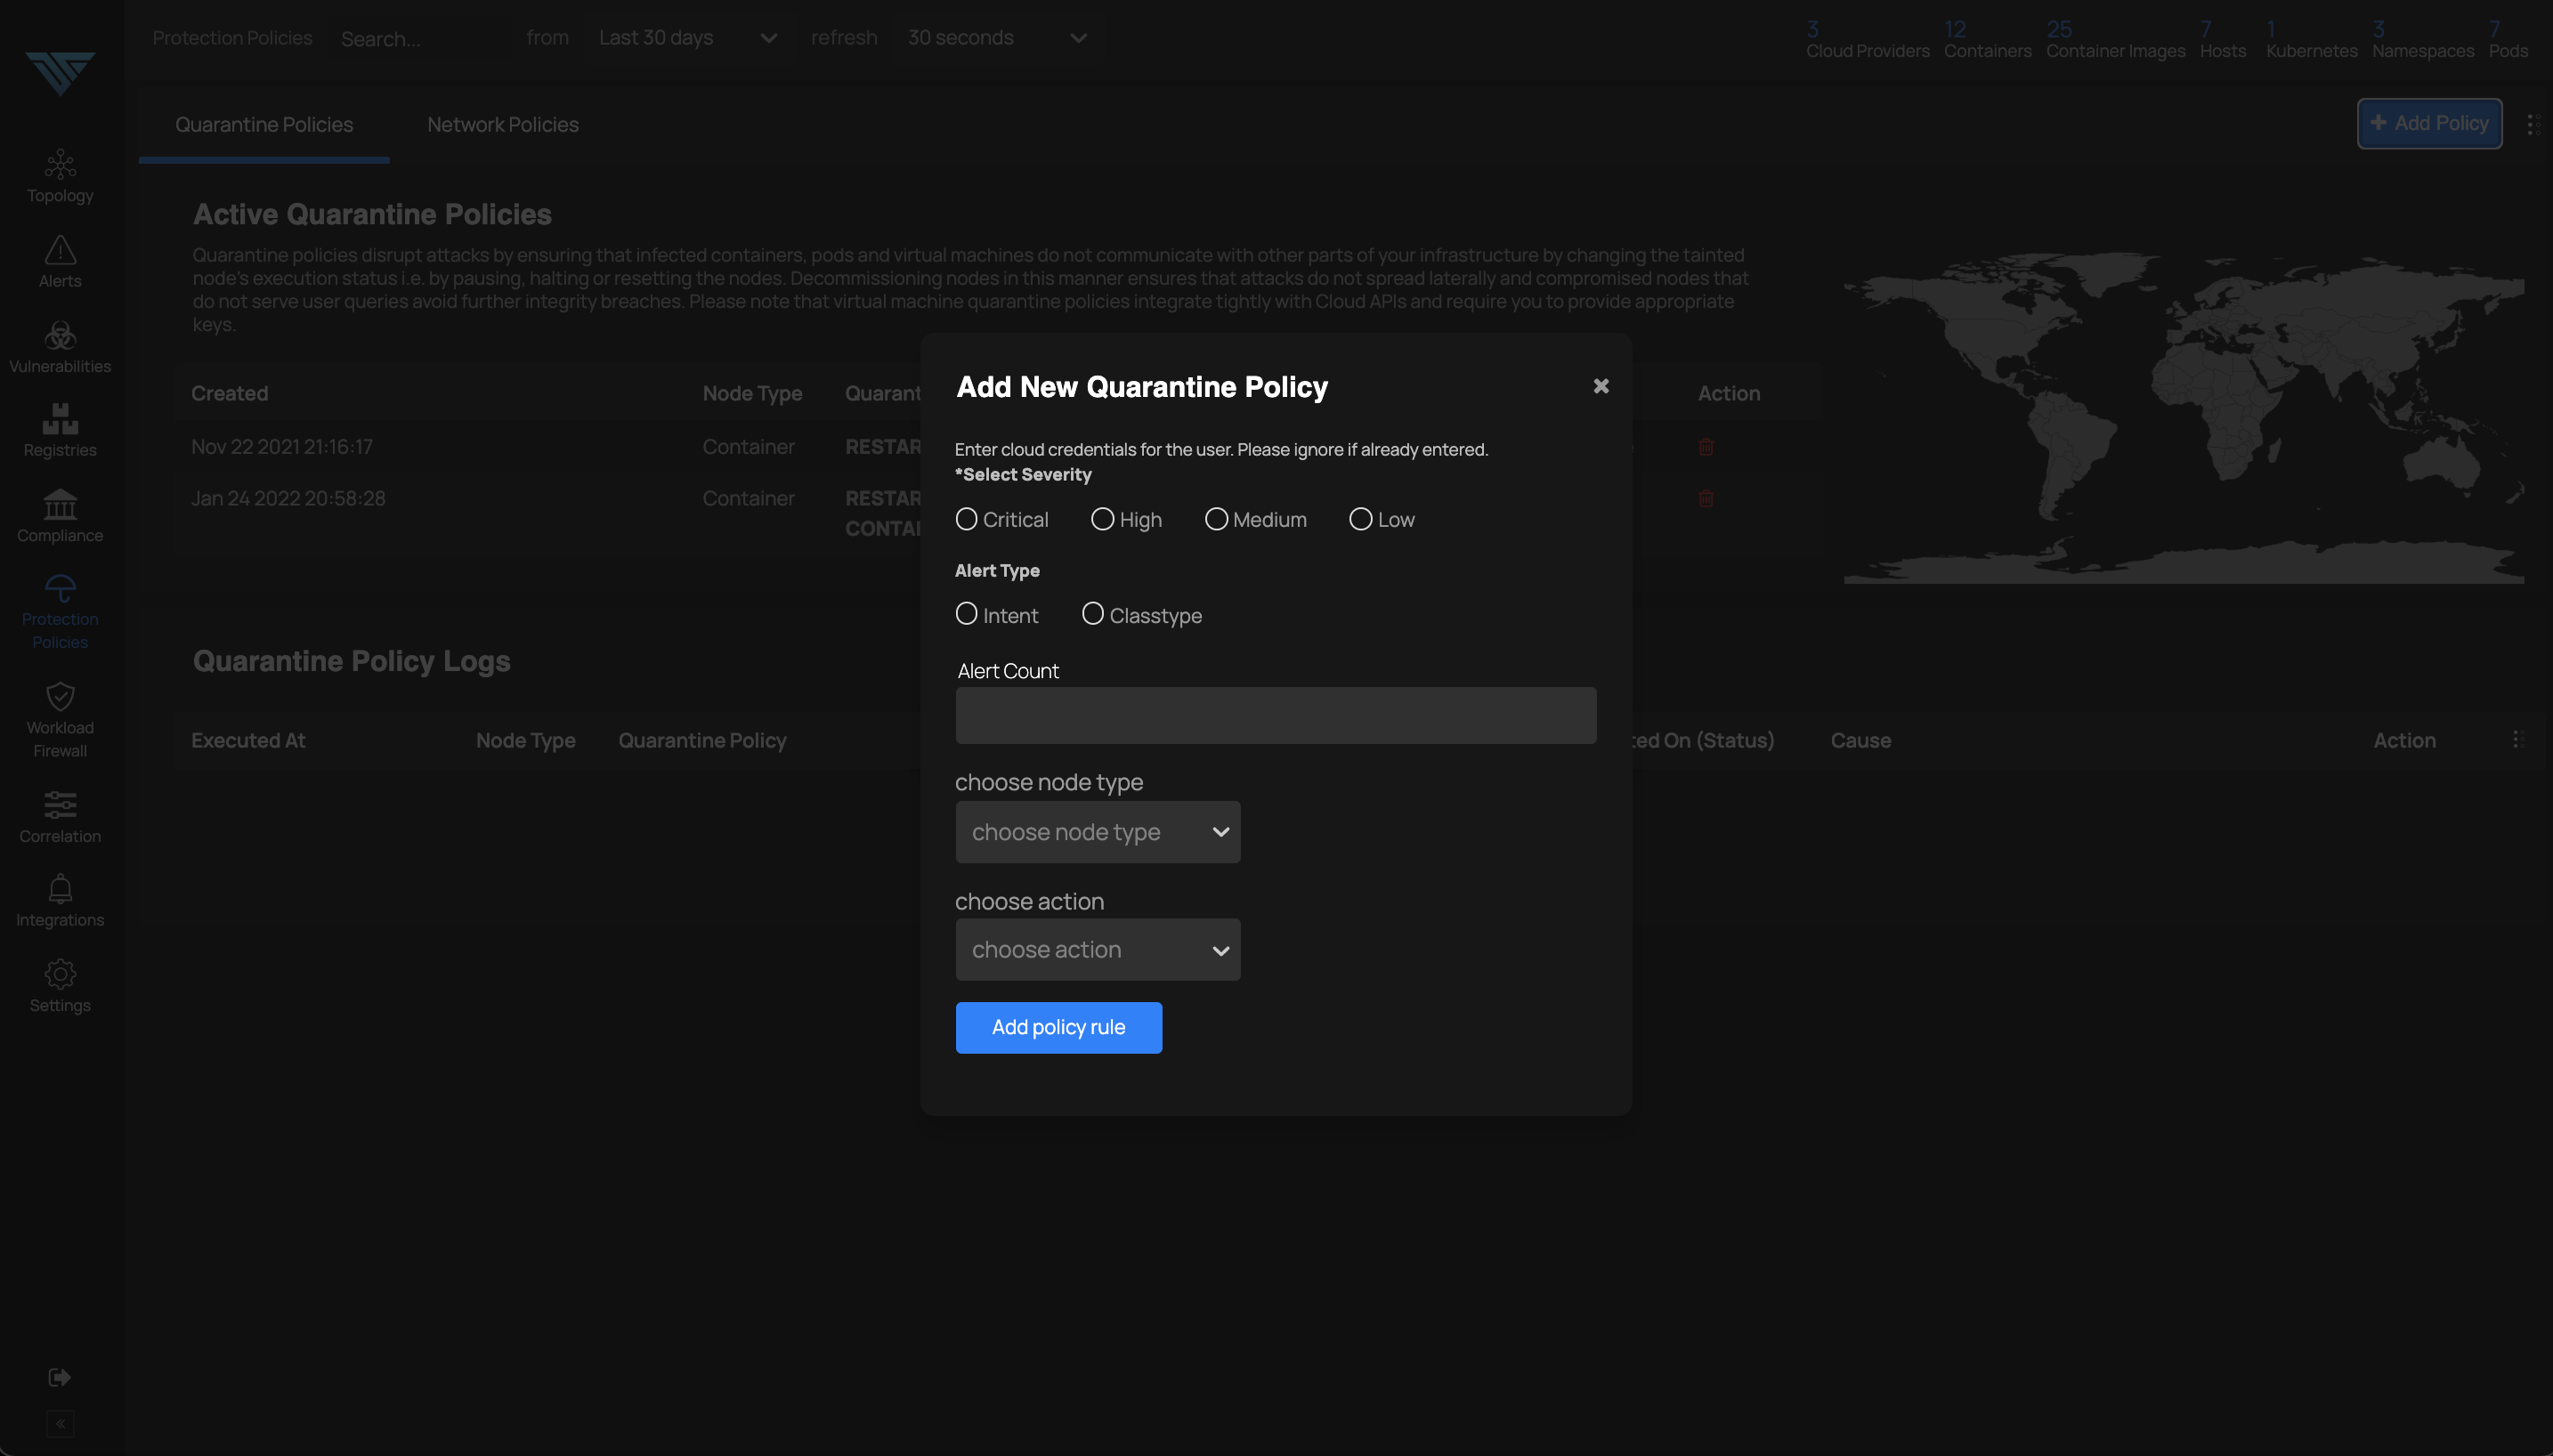Expand the choose action dropdown

point(1098,950)
